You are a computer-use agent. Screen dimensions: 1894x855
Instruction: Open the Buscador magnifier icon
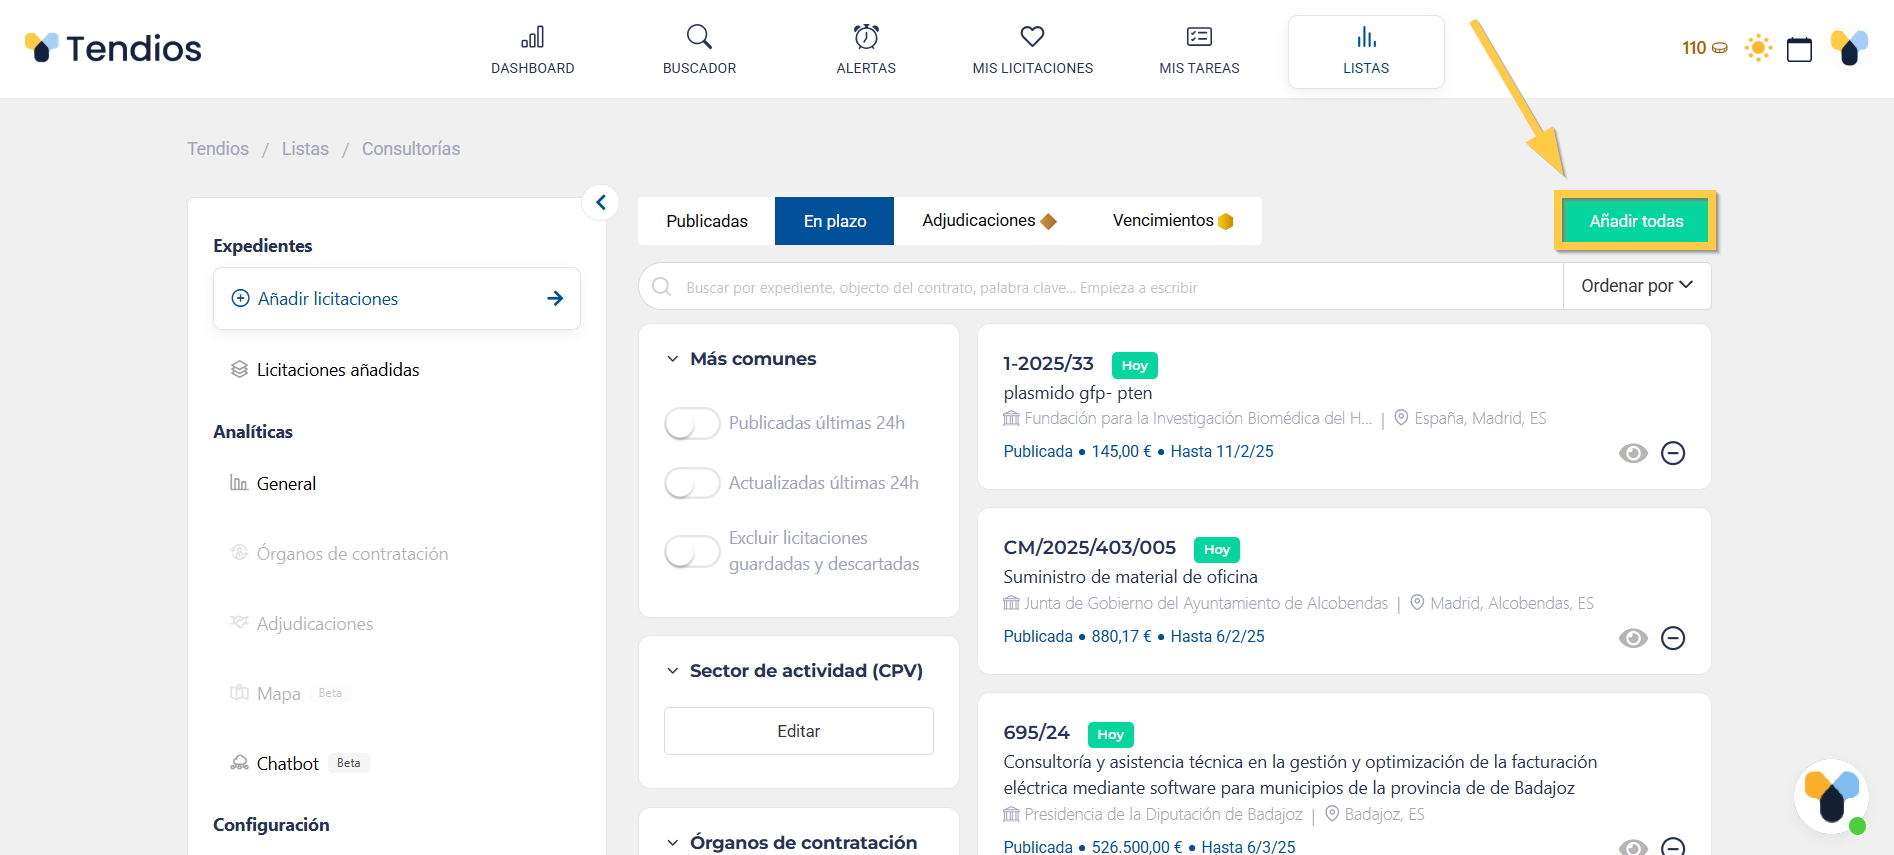(699, 38)
